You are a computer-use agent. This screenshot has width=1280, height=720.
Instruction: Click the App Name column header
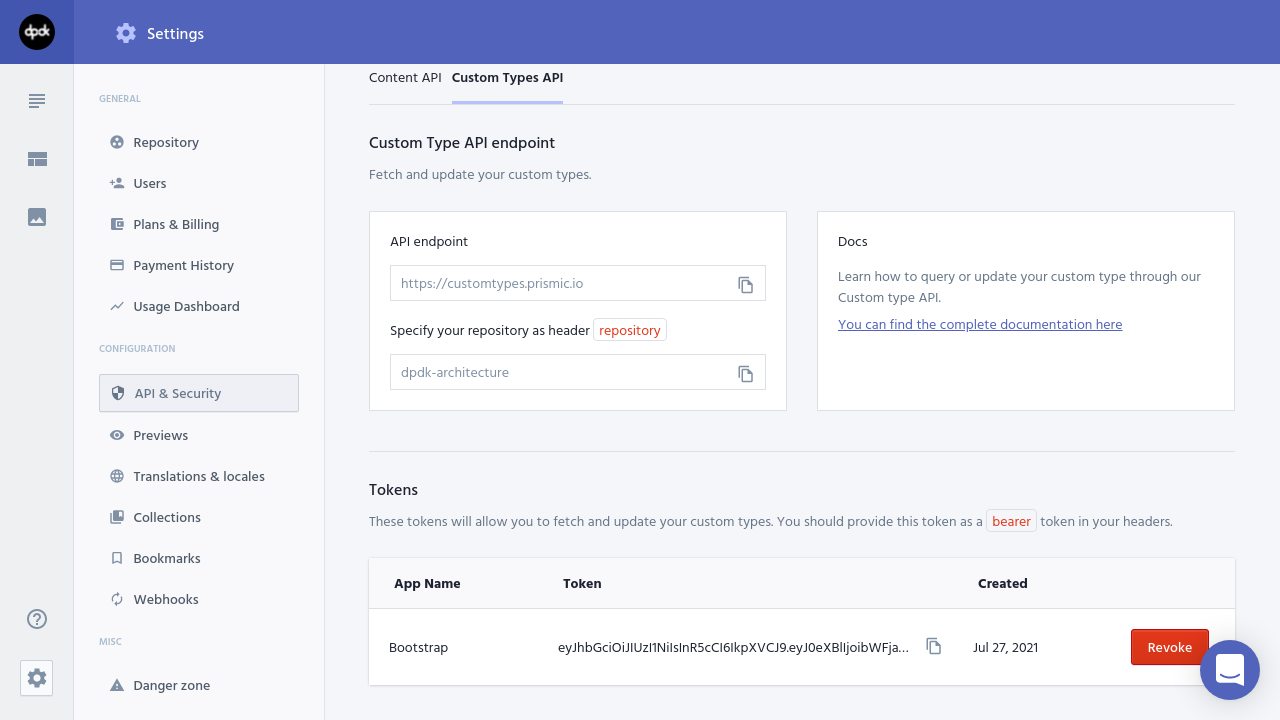coord(427,583)
